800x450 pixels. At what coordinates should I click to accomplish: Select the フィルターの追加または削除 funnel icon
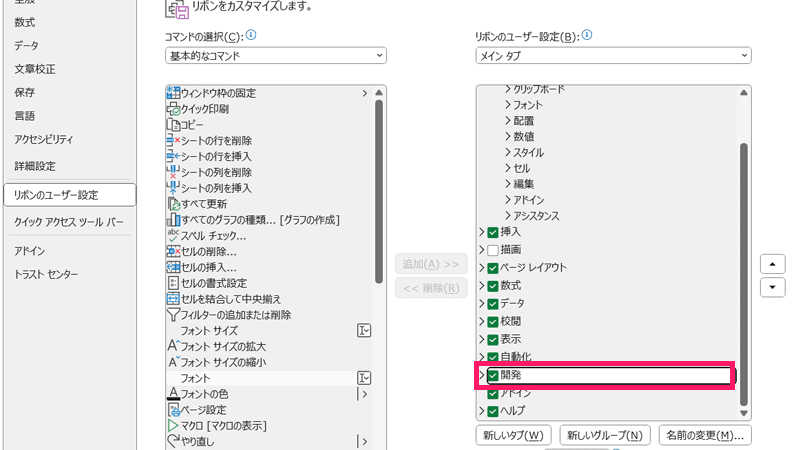click(x=173, y=314)
